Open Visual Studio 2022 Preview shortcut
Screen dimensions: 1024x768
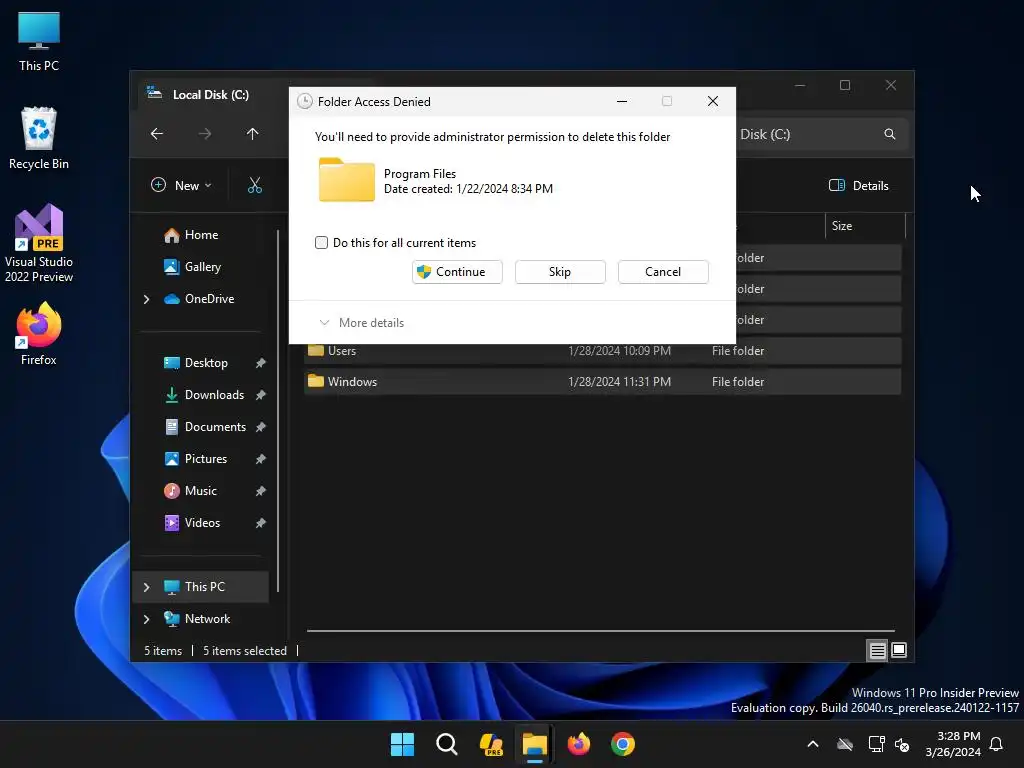[x=39, y=243]
